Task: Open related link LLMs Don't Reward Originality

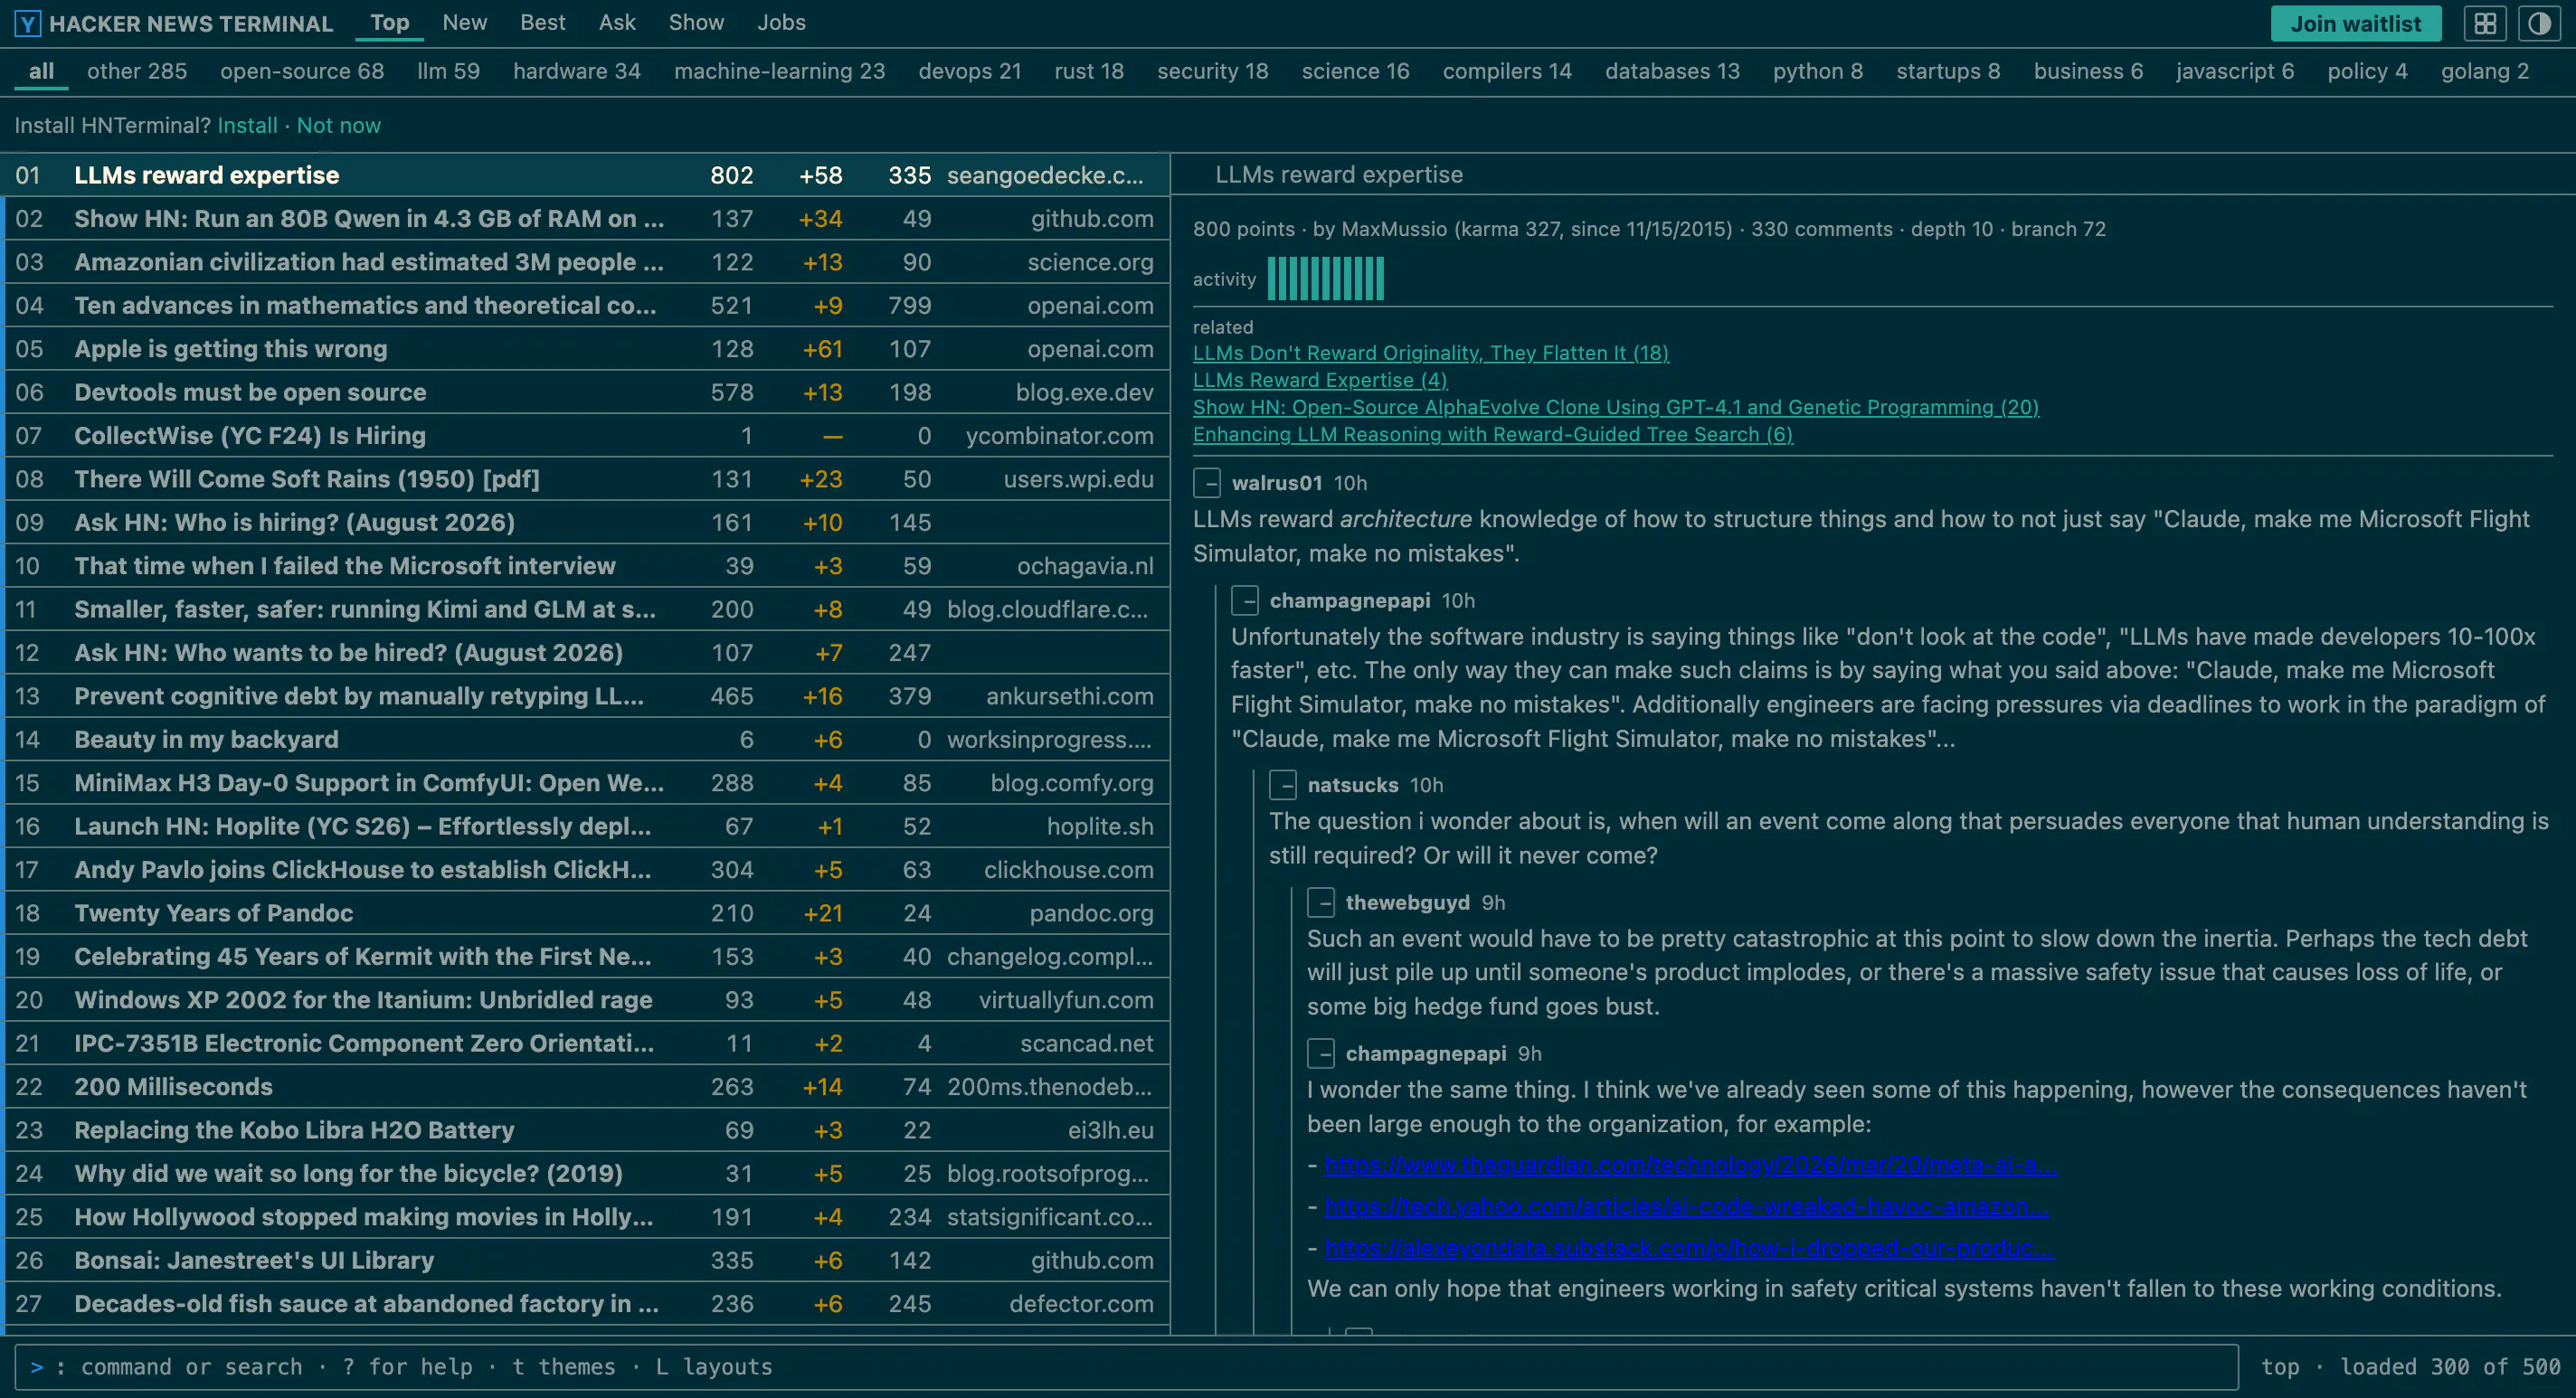Action: [x=1430, y=353]
